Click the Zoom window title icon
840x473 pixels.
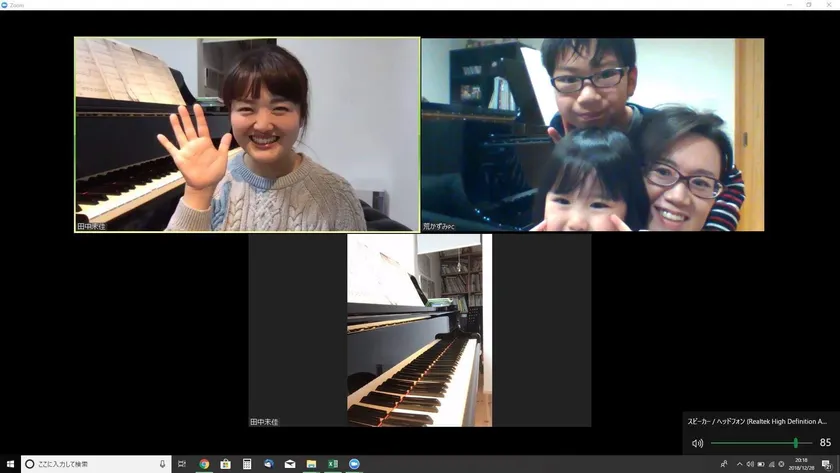click(x=4, y=5)
